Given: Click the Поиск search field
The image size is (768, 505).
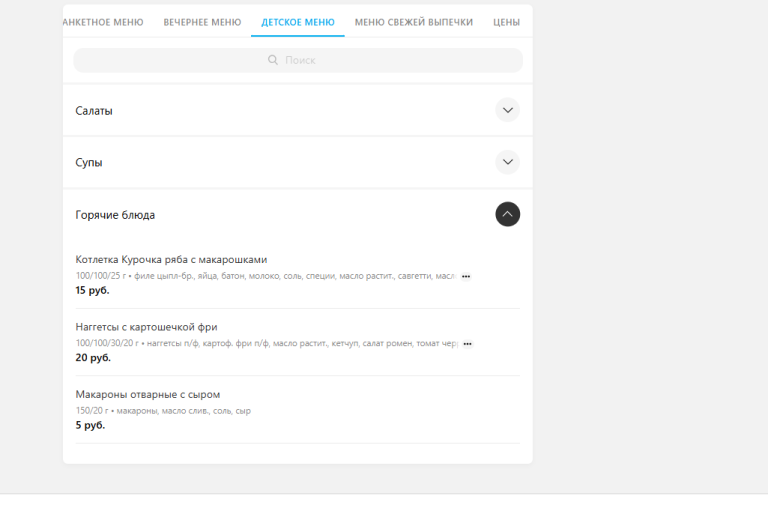Looking at the screenshot, I should point(298,60).
